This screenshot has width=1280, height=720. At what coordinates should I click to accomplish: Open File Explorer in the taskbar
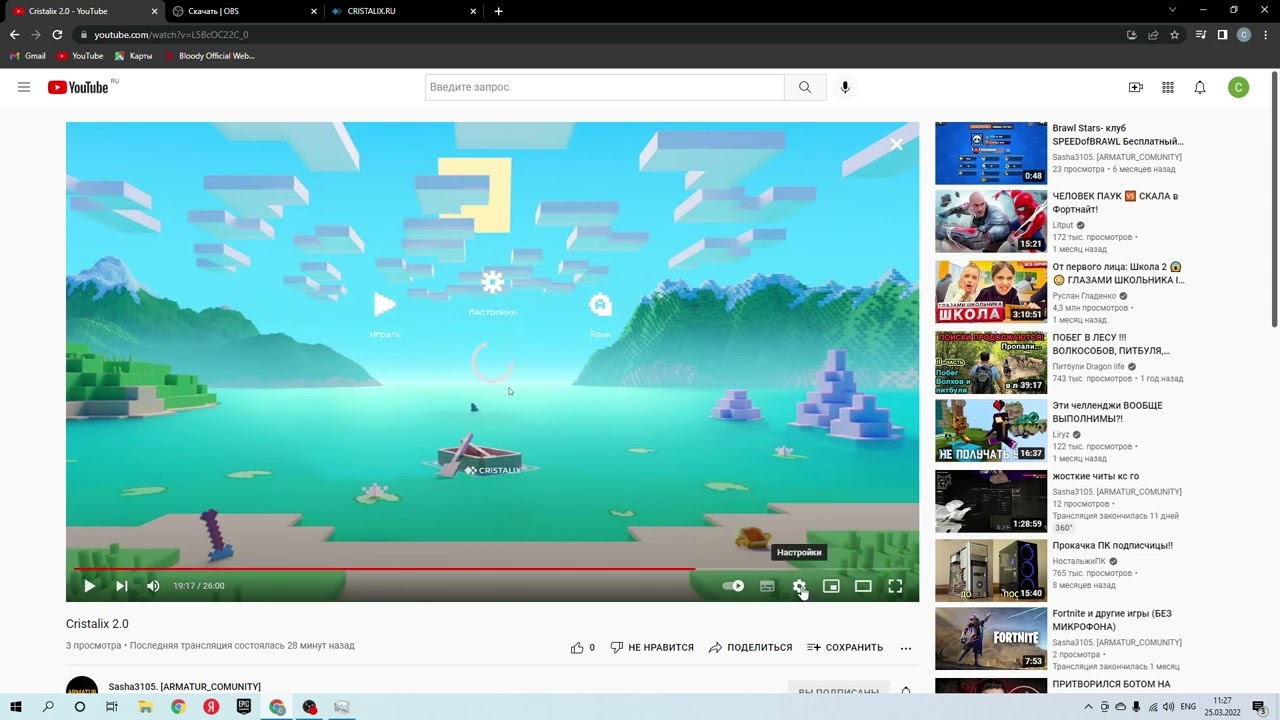(145, 707)
